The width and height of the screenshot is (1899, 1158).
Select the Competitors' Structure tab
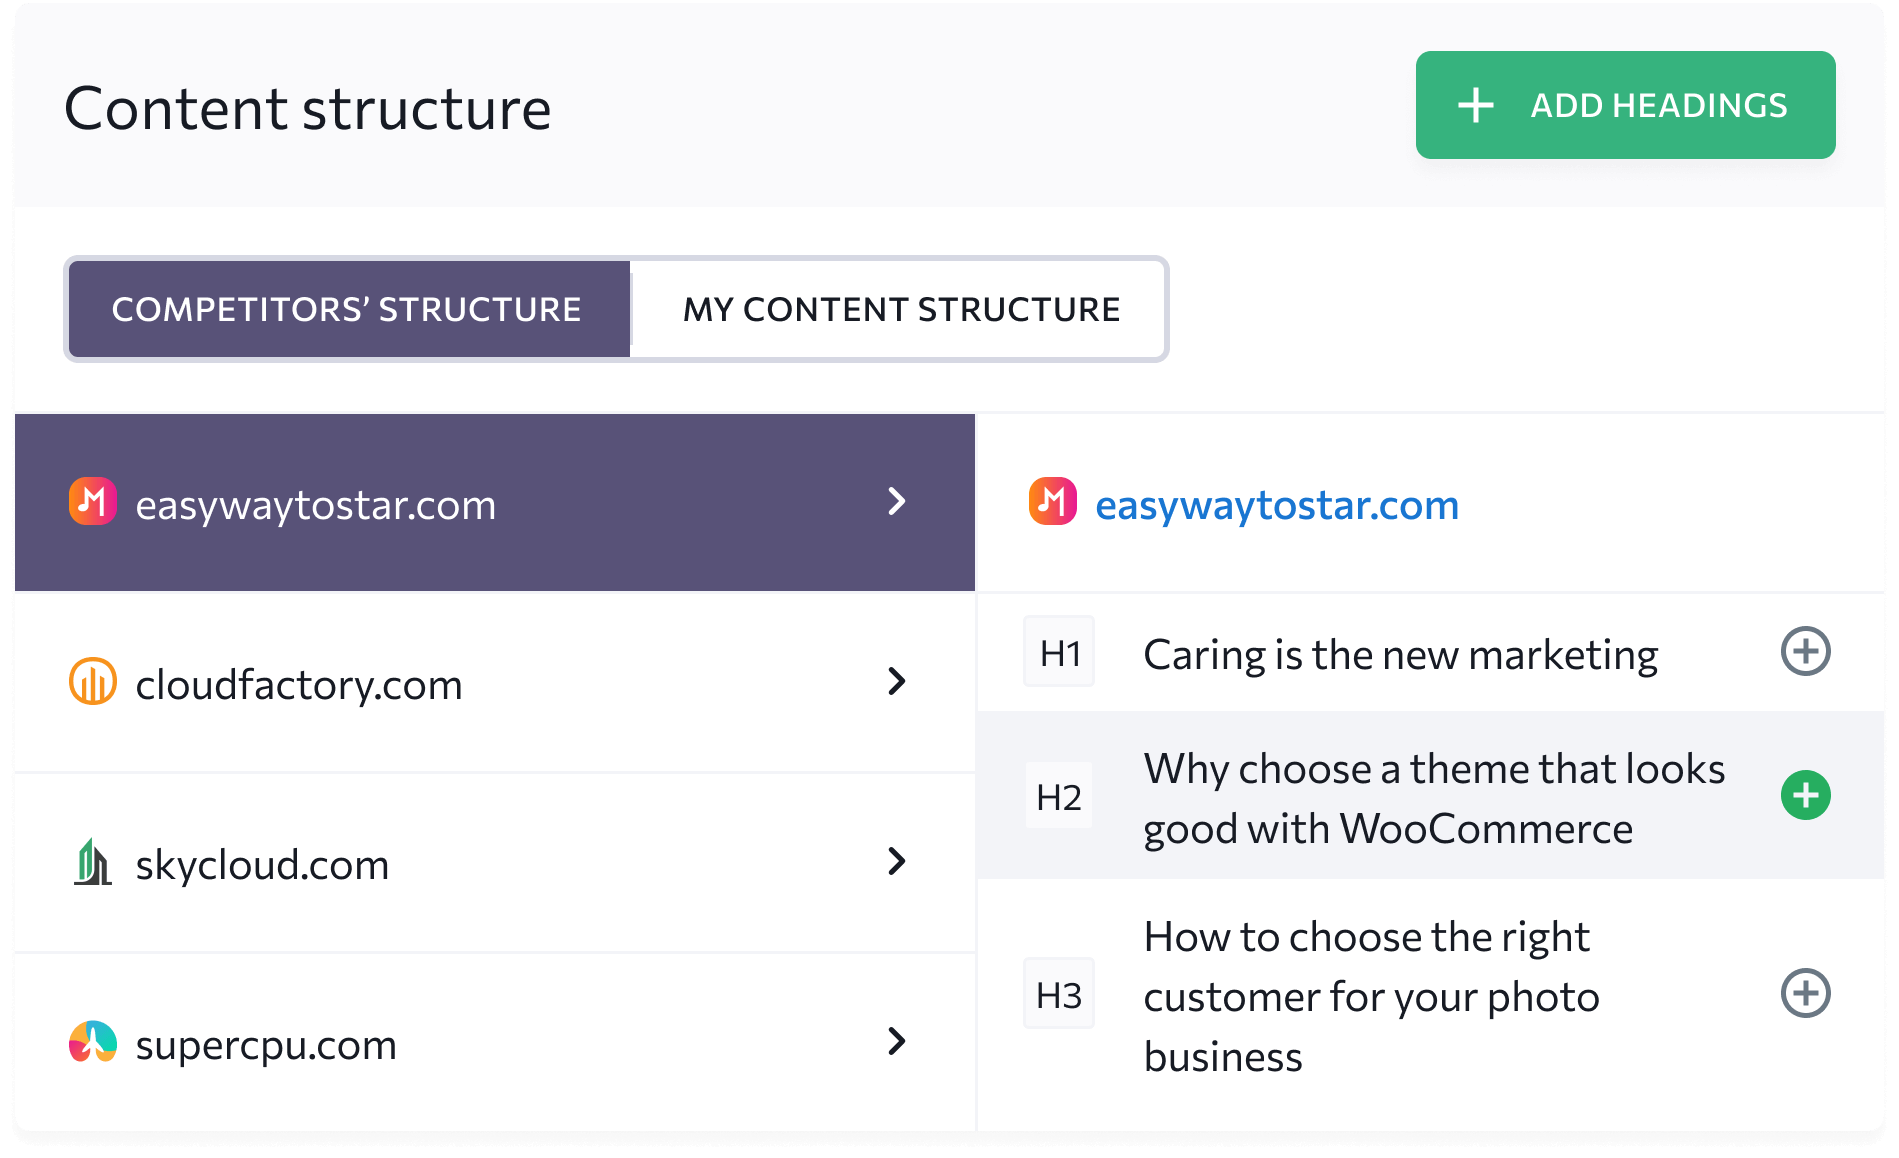click(x=349, y=310)
